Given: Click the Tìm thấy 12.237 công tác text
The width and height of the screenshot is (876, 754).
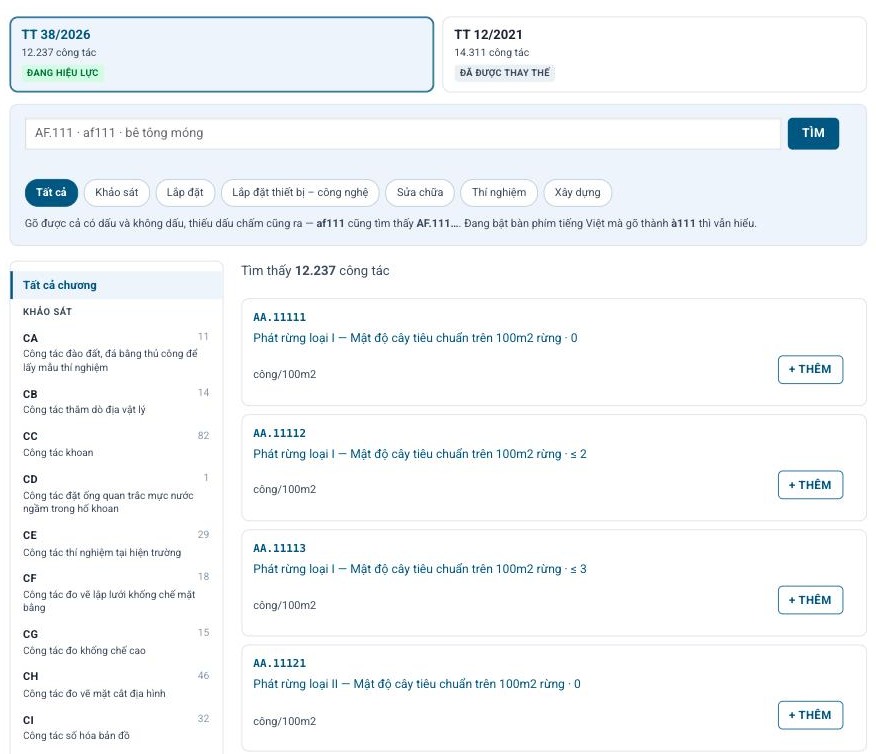Looking at the screenshot, I should pos(315,271).
